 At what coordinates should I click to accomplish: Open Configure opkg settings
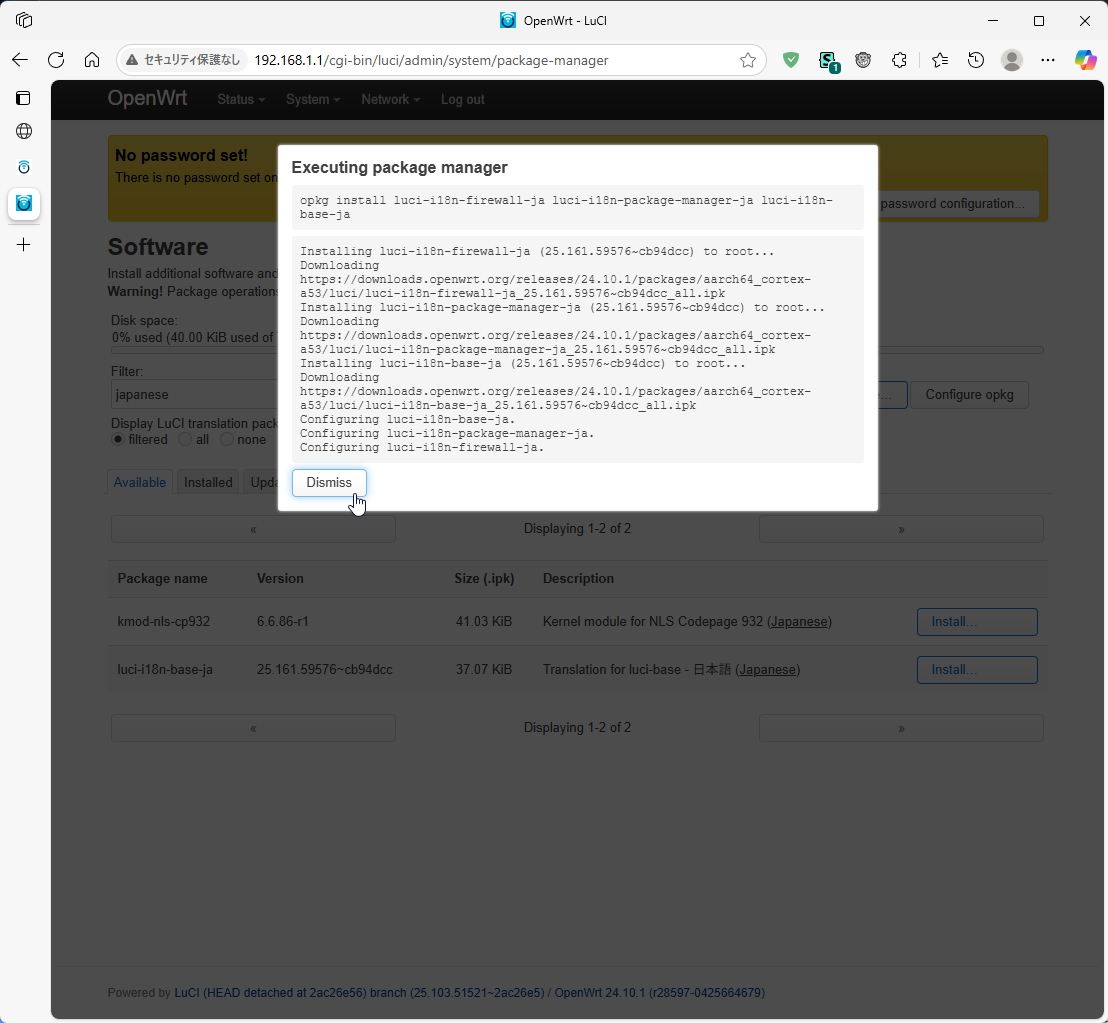pos(969,395)
